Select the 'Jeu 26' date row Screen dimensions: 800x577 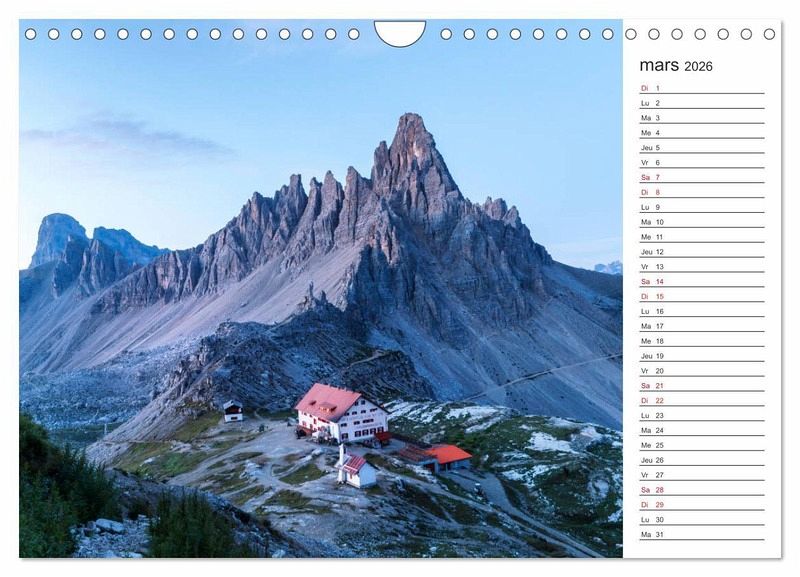click(702, 460)
